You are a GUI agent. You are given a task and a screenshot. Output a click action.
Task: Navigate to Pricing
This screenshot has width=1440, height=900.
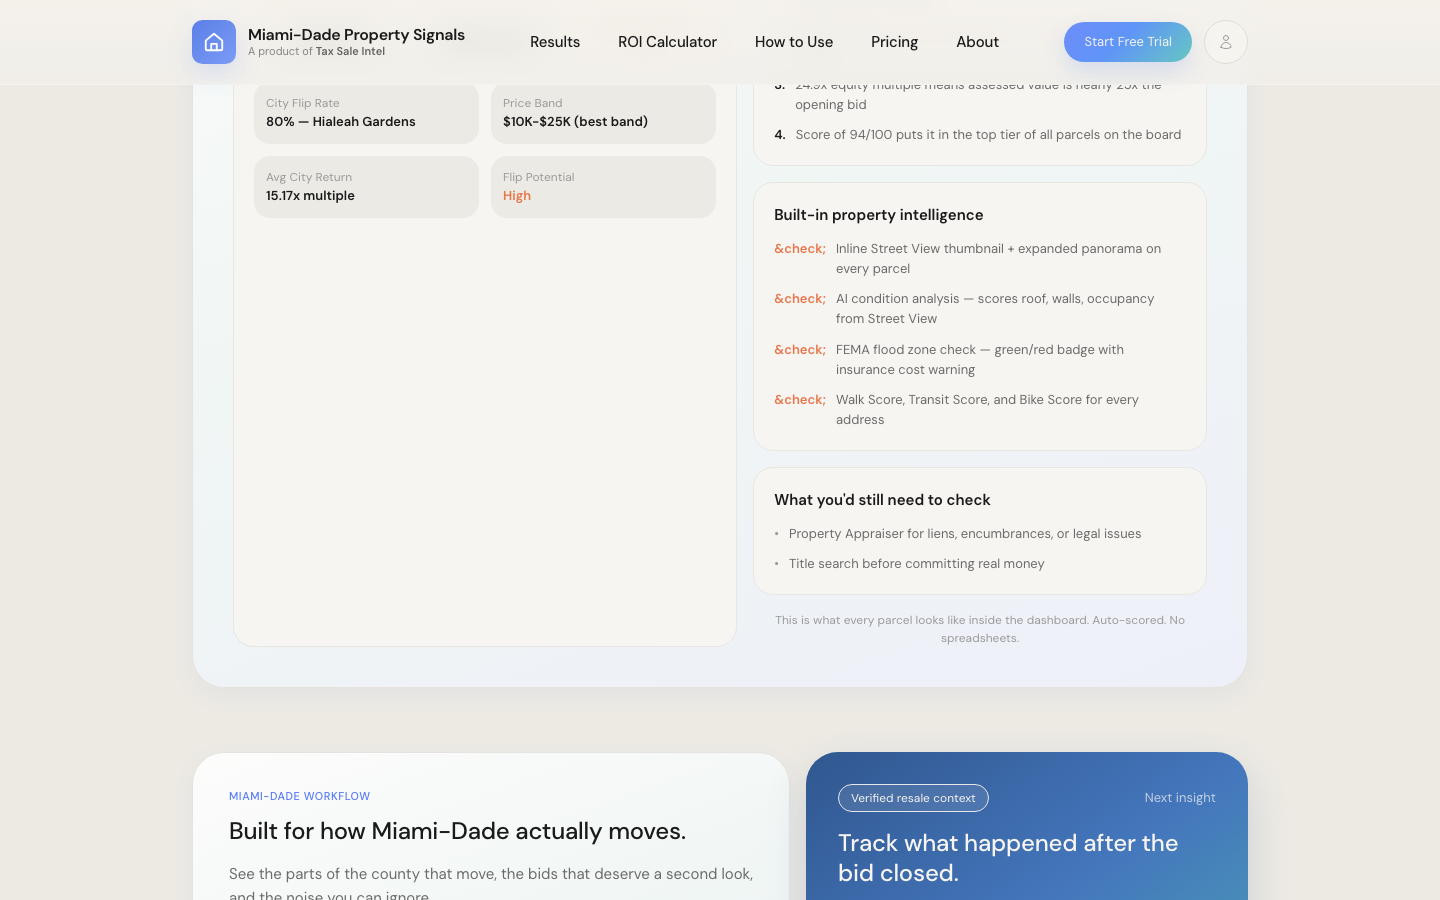(x=894, y=42)
